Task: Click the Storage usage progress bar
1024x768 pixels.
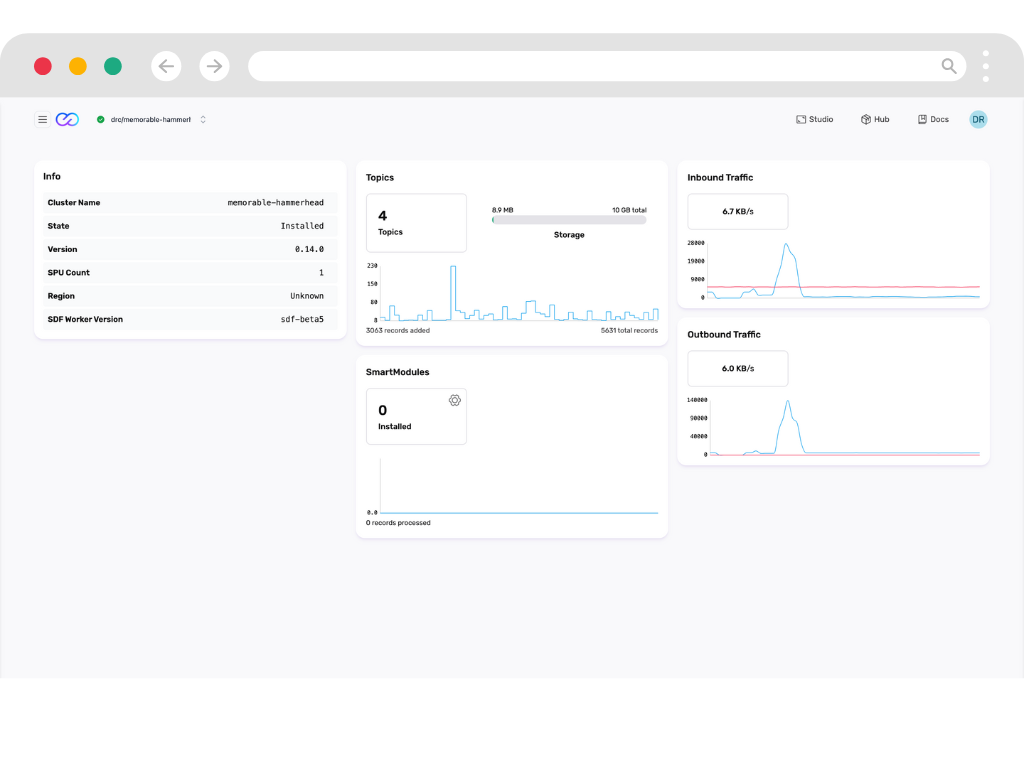Action: pos(569,220)
